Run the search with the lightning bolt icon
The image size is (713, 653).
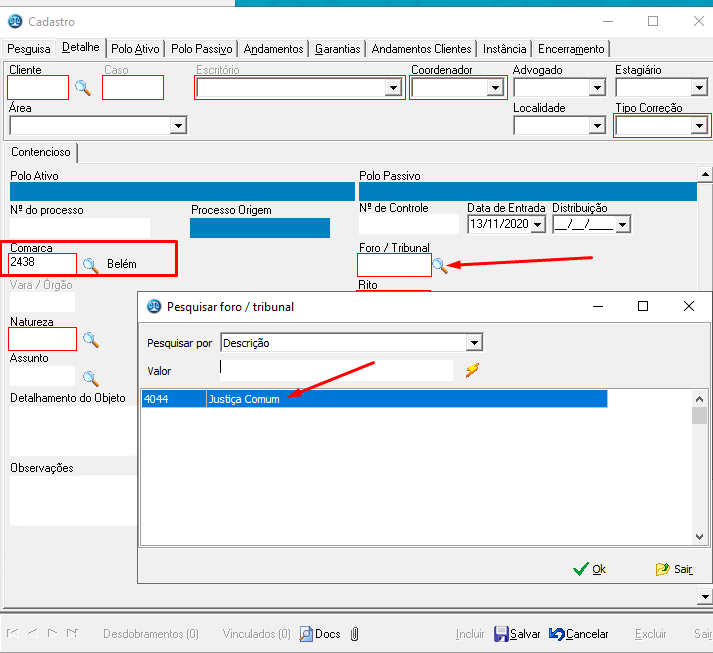point(472,370)
